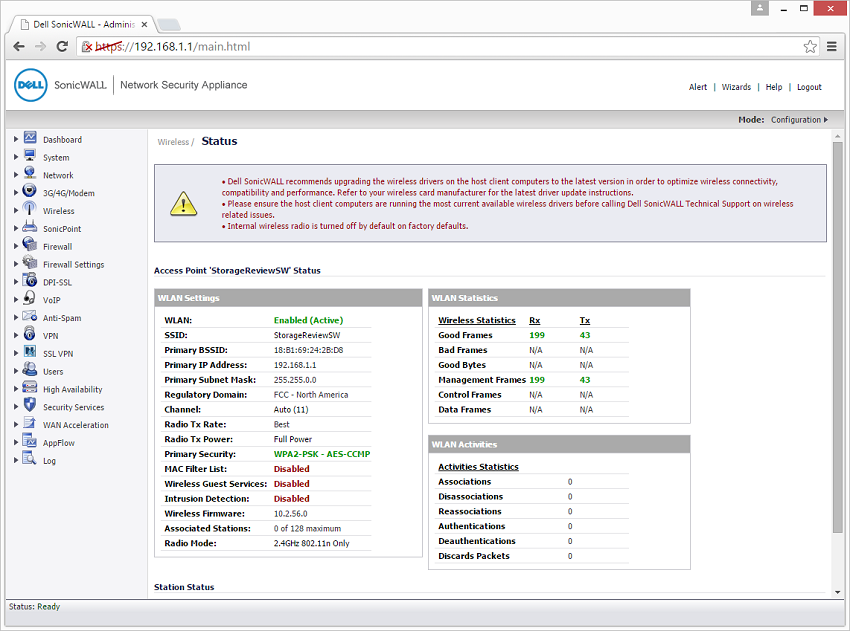Open the Security Services shield icon
850x631 pixels.
tap(30, 405)
